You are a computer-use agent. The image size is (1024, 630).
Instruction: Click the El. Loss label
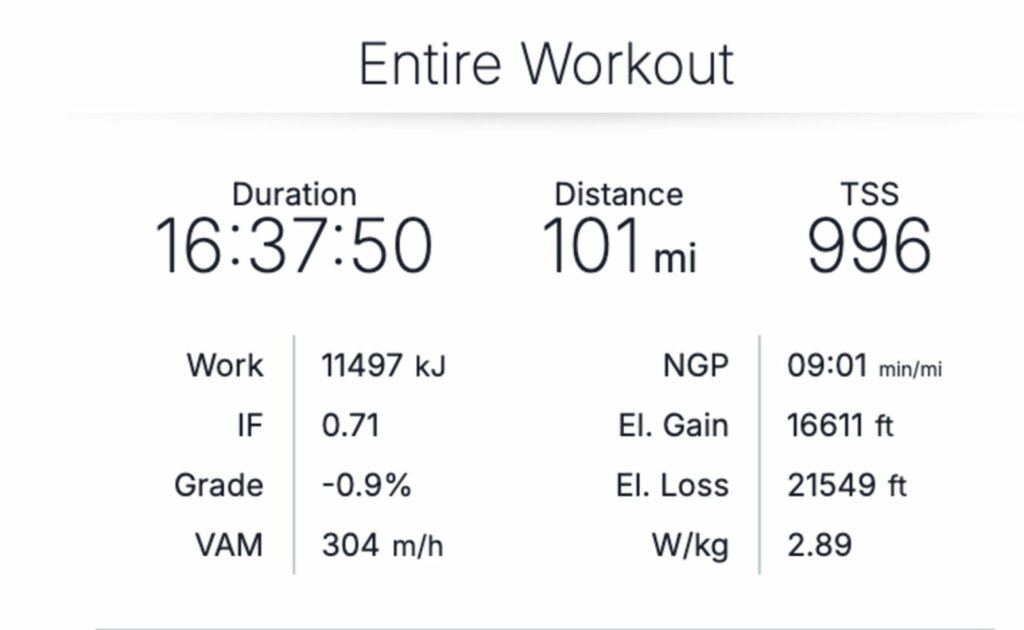tap(673, 486)
